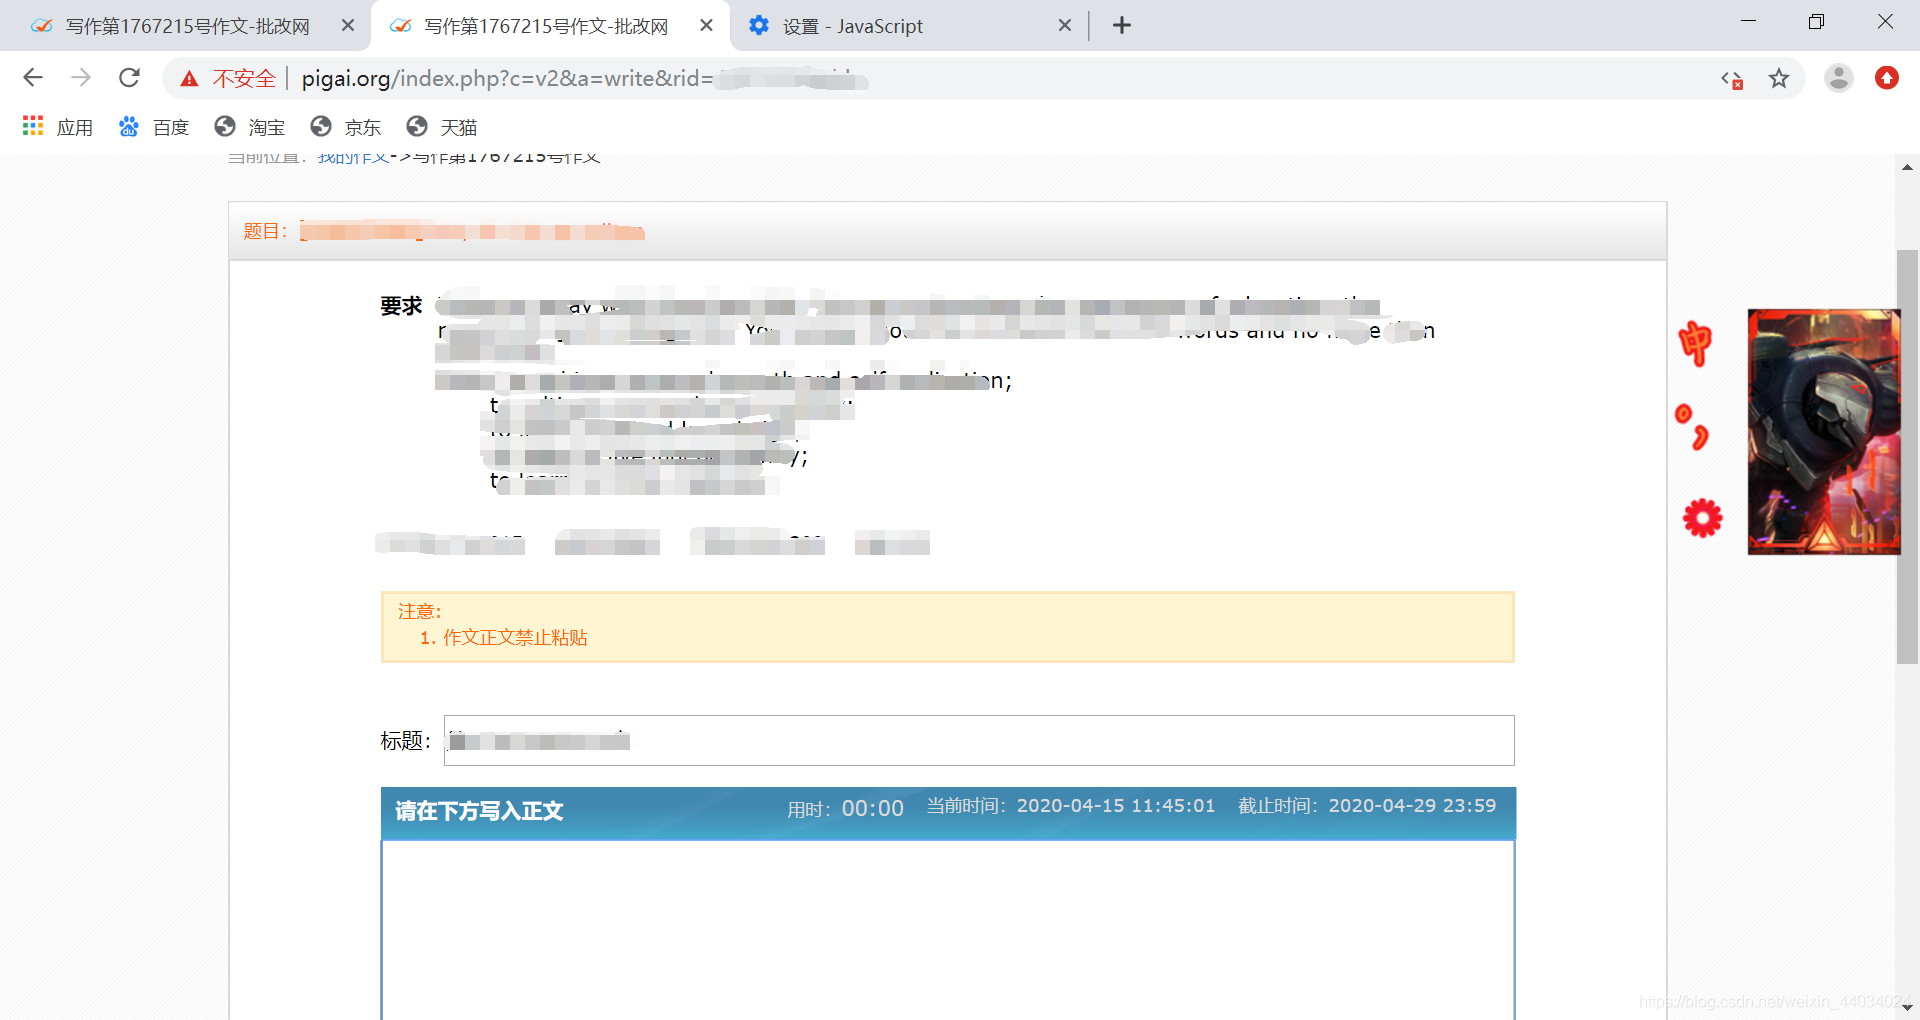
Task: Open the 淘宝 bookmark
Action: pyautogui.click(x=250, y=127)
